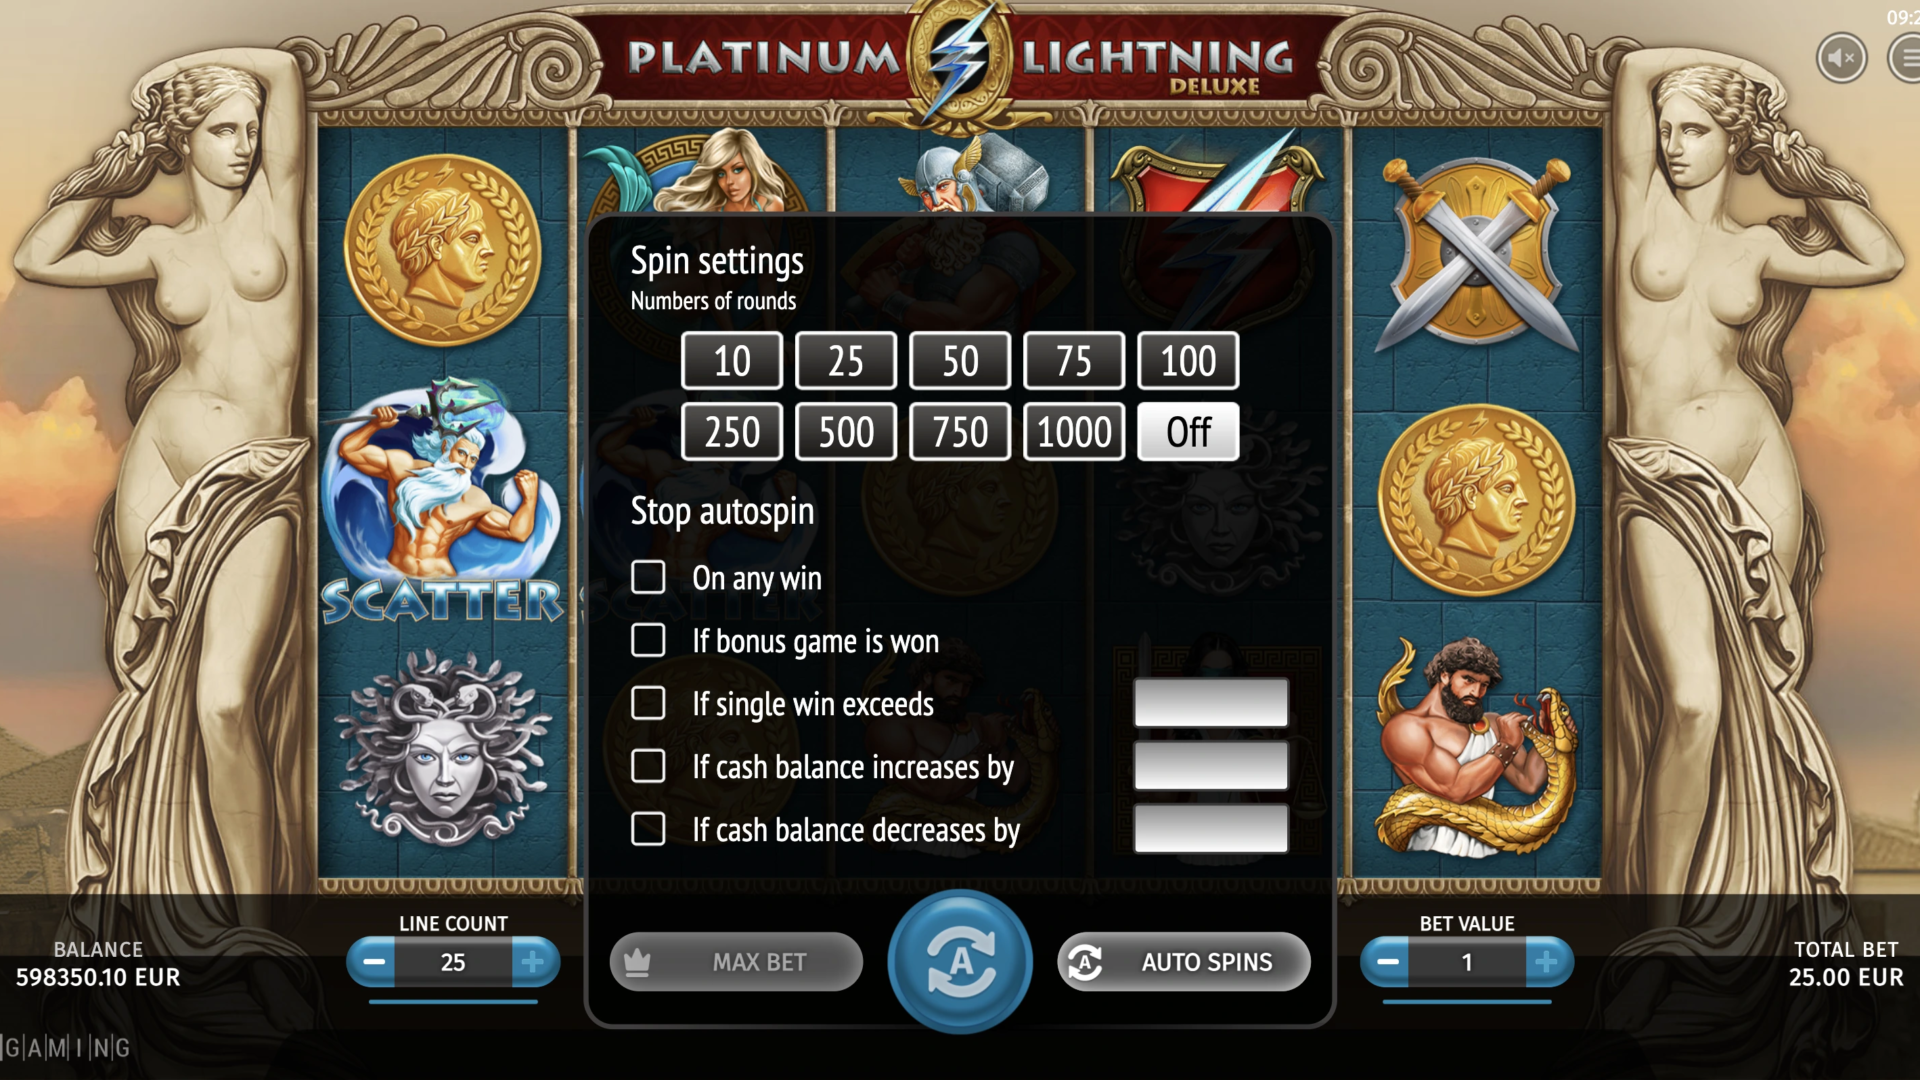Increase bet value with plus button
Image resolution: width=1920 pixels, height=1080 pixels.
(x=1548, y=962)
